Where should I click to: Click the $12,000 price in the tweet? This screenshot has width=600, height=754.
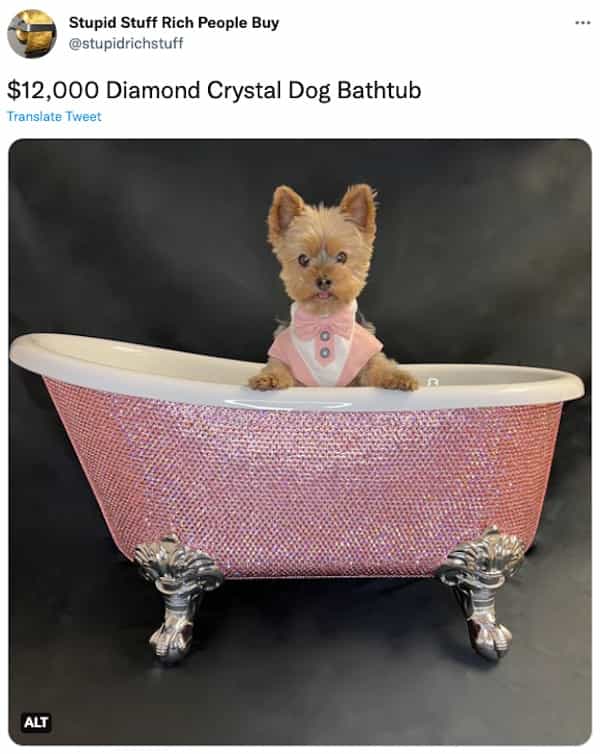click(53, 90)
